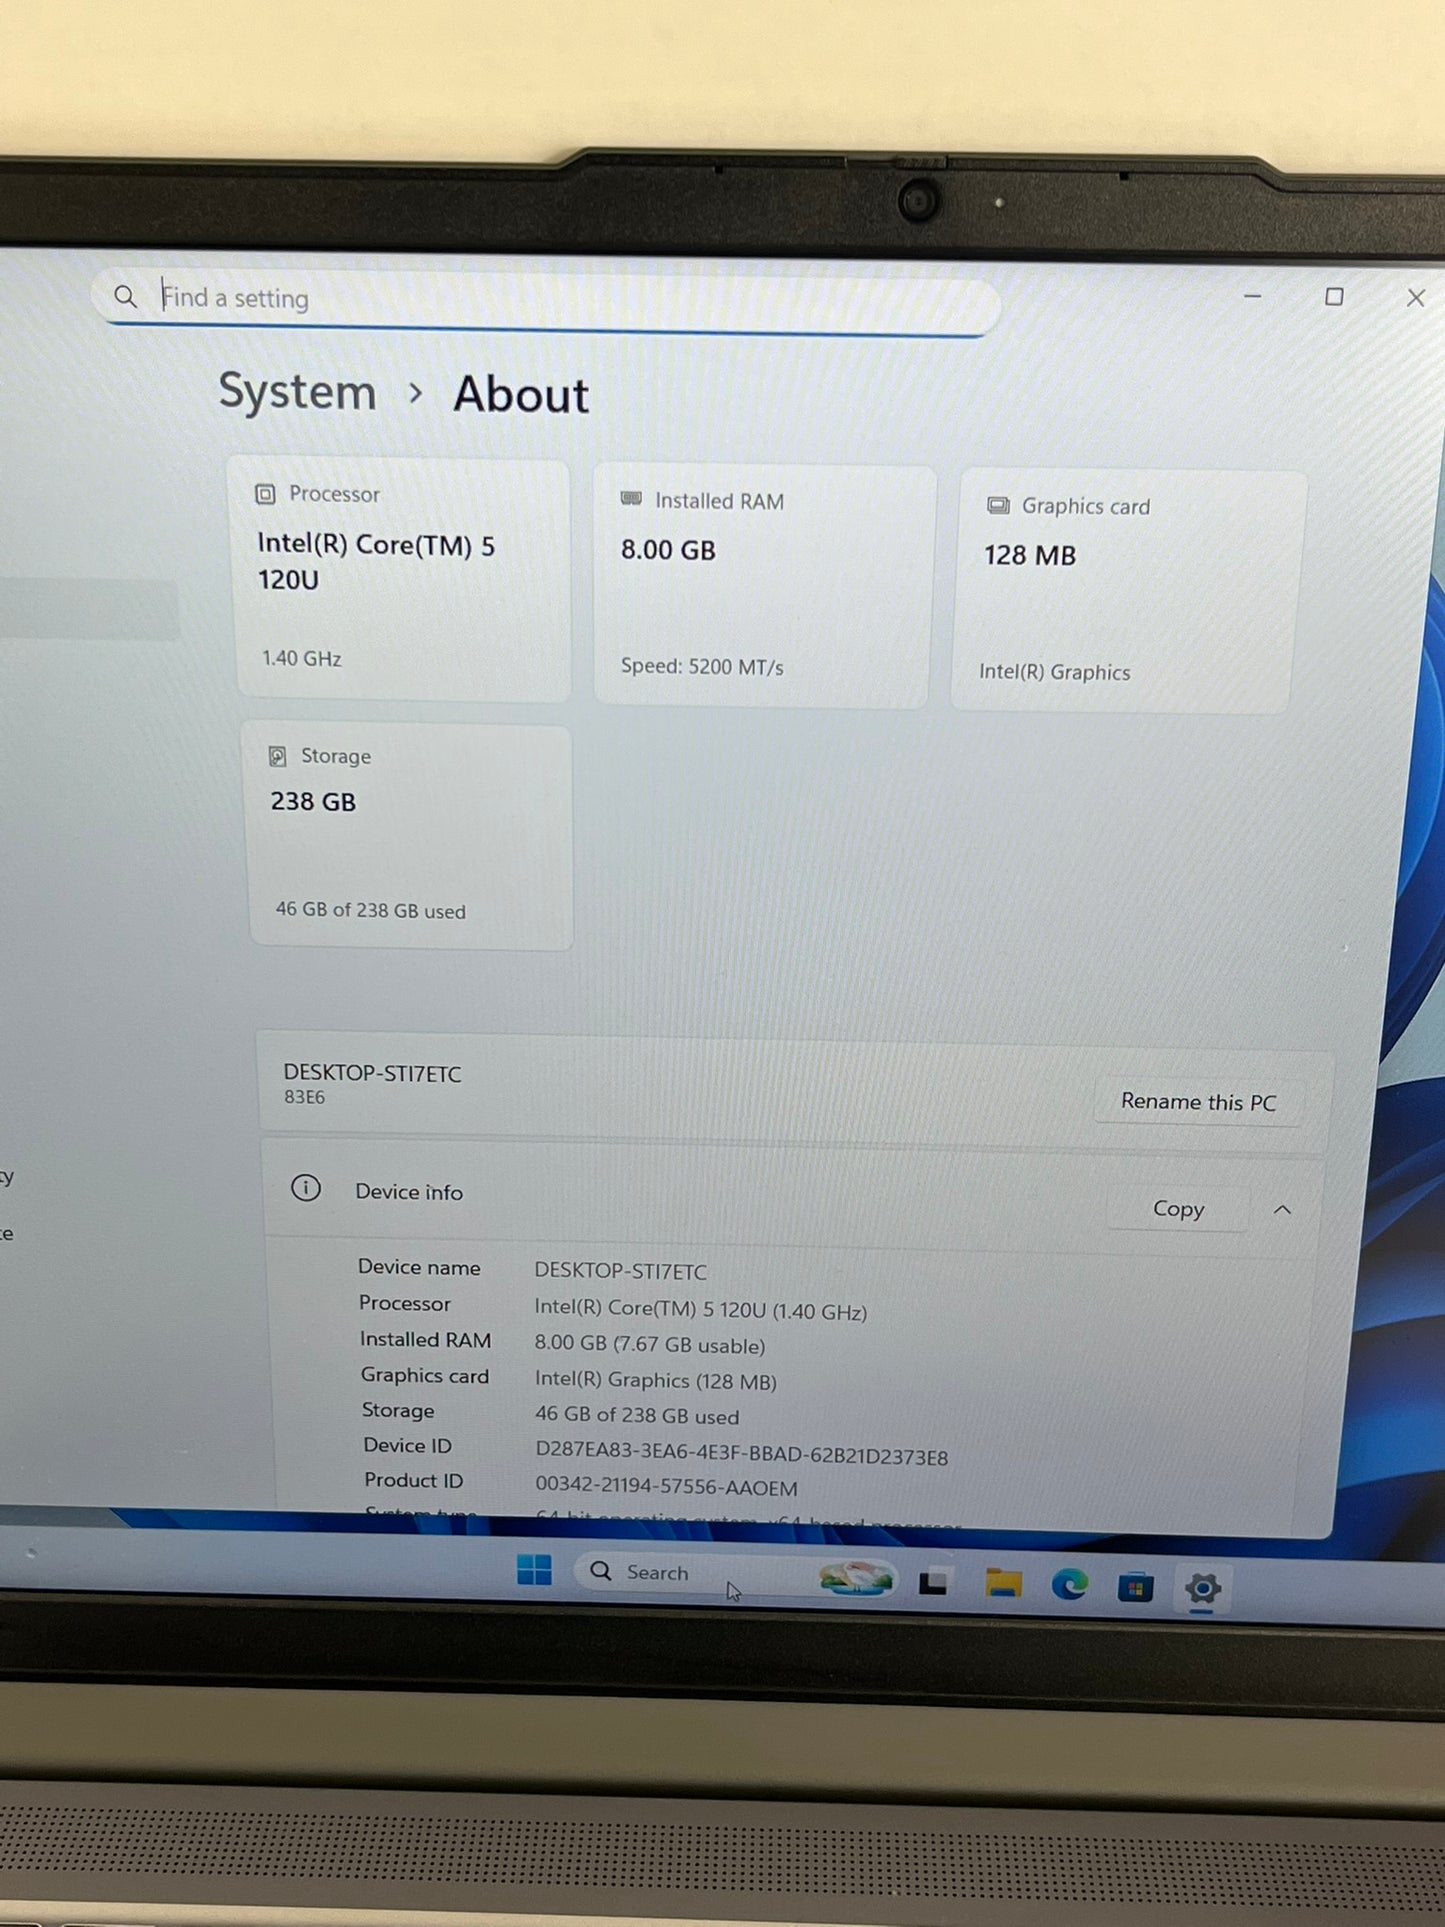The height and width of the screenshot is (1927, 1445).
Task: Click the Graphics card icon
Action: coord(998,505)
